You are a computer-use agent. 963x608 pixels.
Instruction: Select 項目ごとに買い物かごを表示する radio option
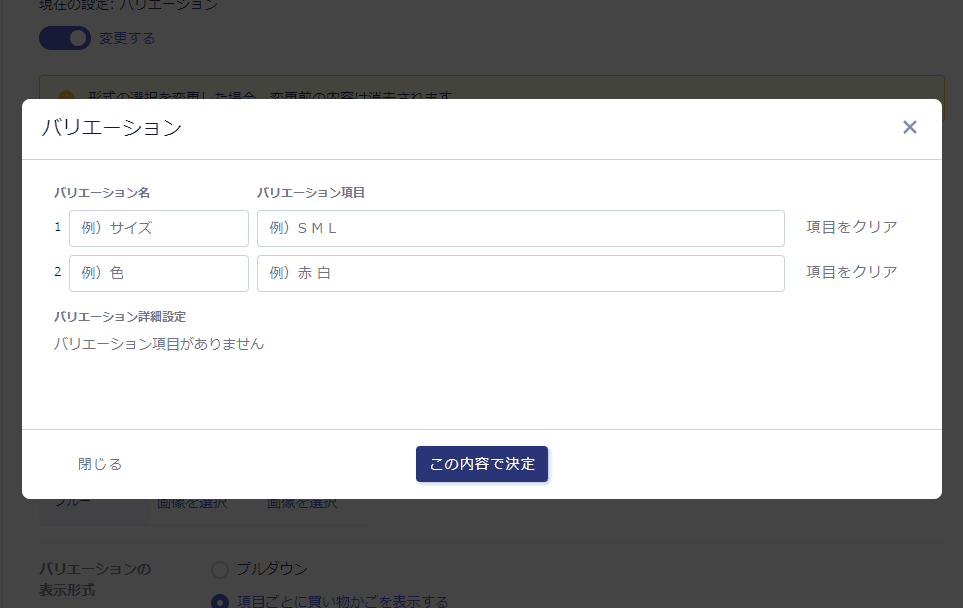(x=220, y=602)
